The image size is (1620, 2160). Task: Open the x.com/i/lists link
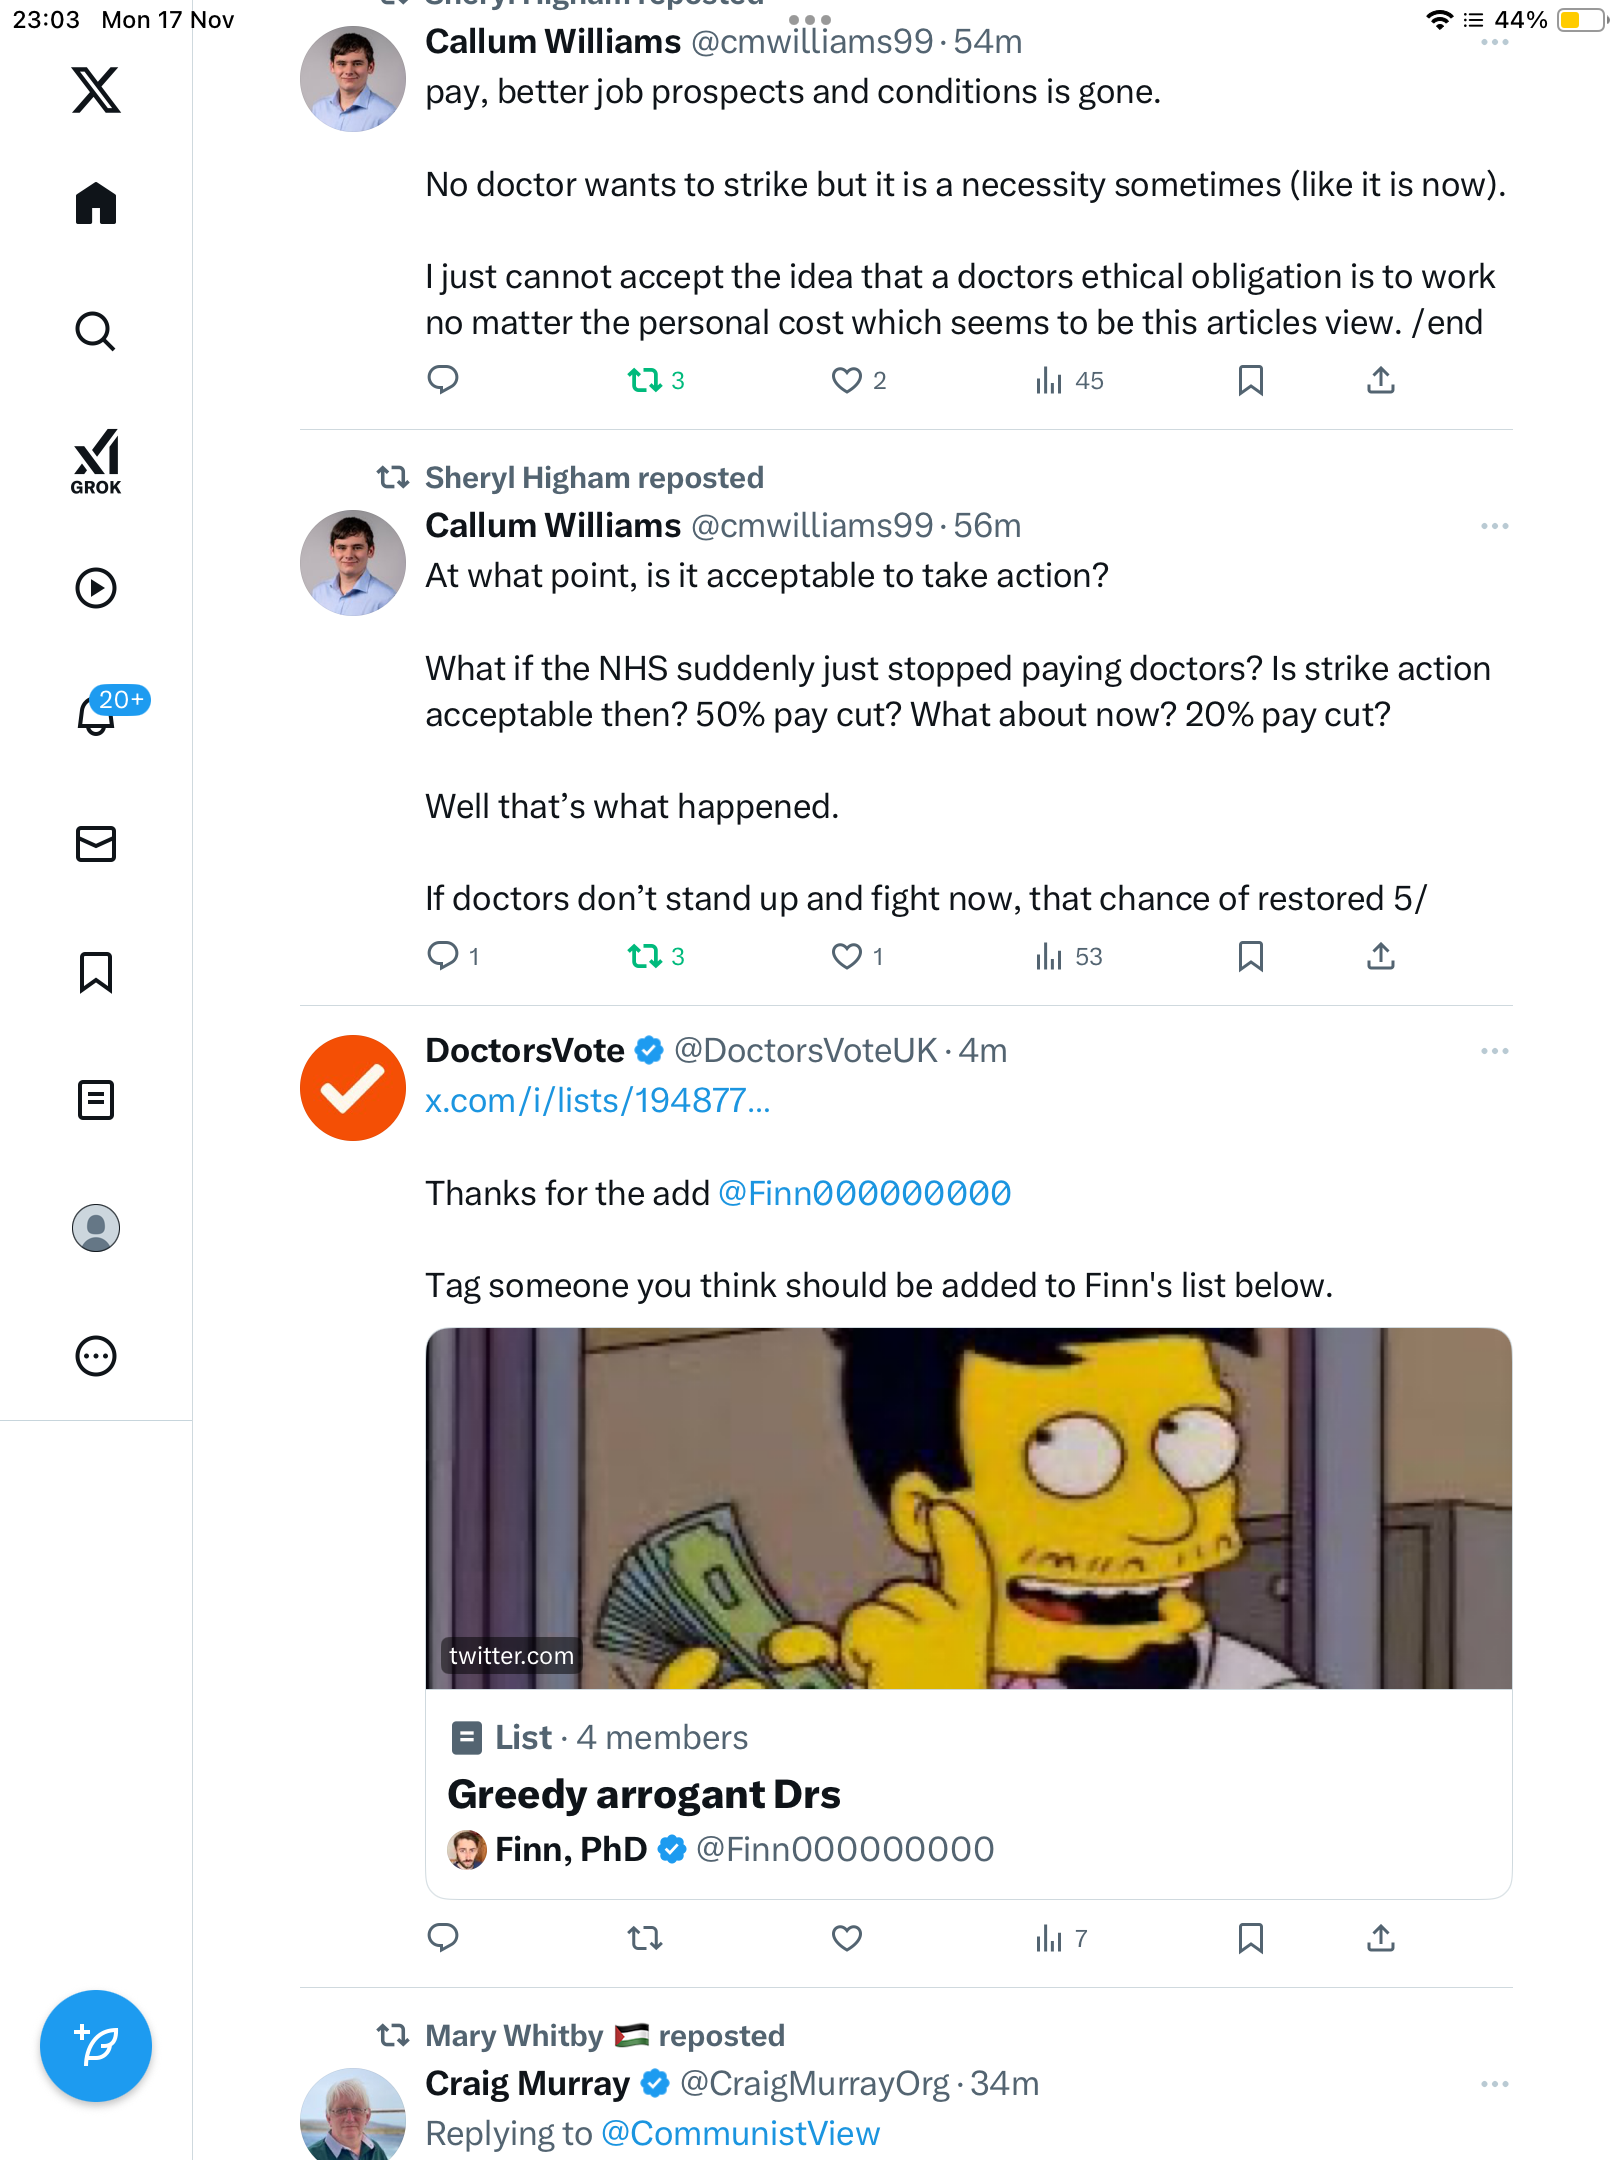pyautogui.click(x=597, y=1101)
